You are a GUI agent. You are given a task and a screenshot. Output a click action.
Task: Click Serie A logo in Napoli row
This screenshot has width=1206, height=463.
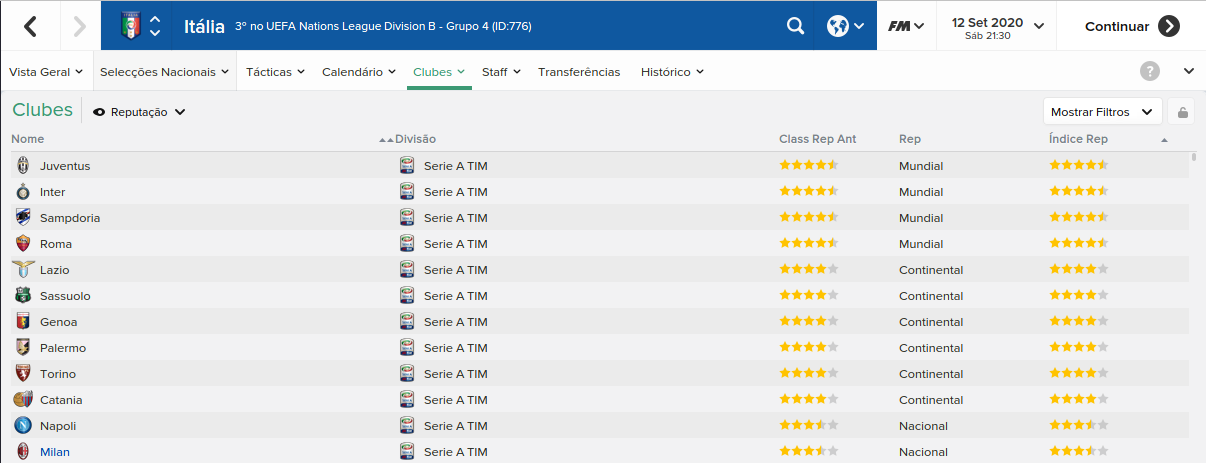tap(407, 425)
